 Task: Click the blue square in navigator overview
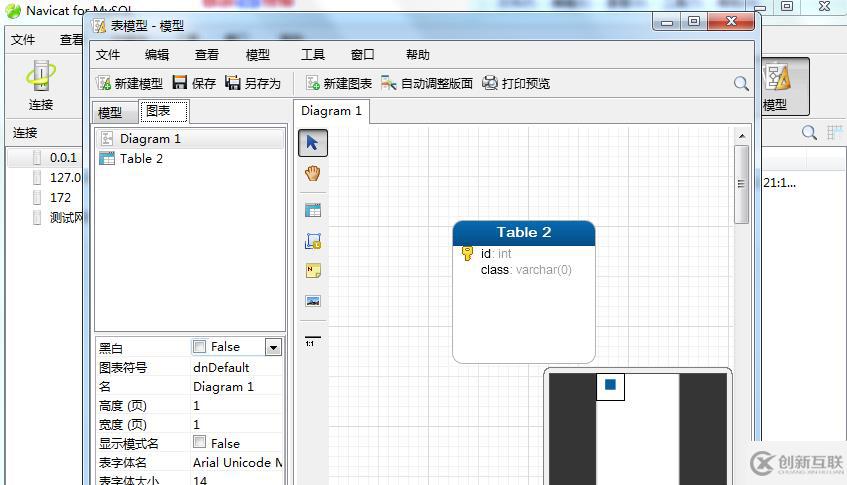tap(610, 385)
